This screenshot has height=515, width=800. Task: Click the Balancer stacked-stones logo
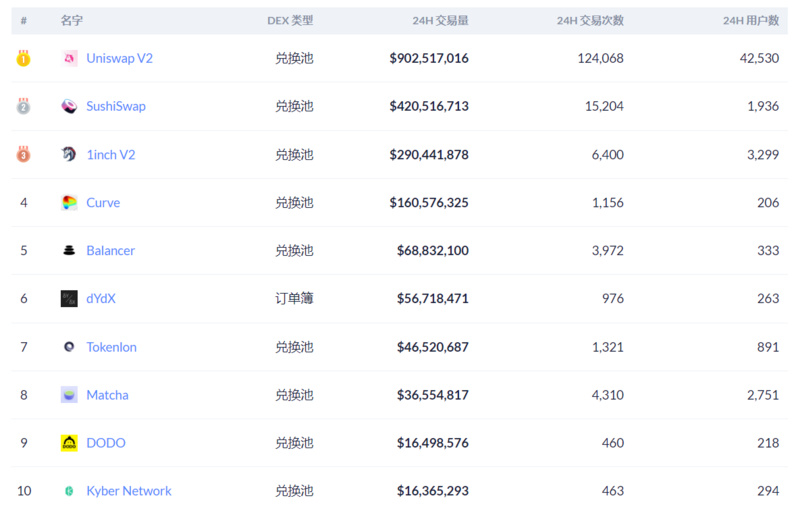(x=69, y=250)
